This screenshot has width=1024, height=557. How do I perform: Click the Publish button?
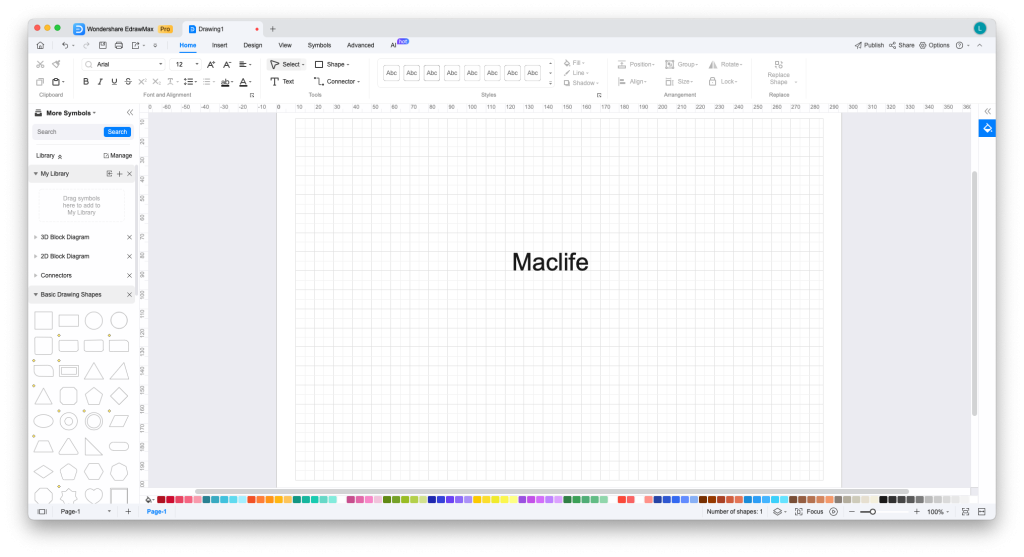point(869,45)
